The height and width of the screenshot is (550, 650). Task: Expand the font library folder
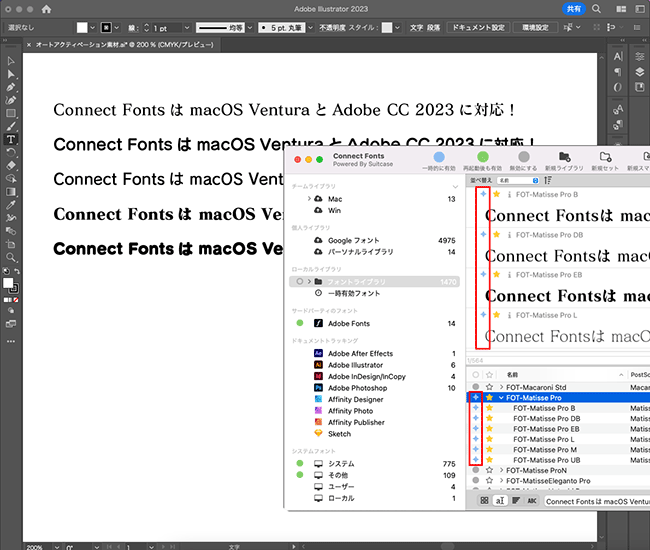[x=309, y=281]
